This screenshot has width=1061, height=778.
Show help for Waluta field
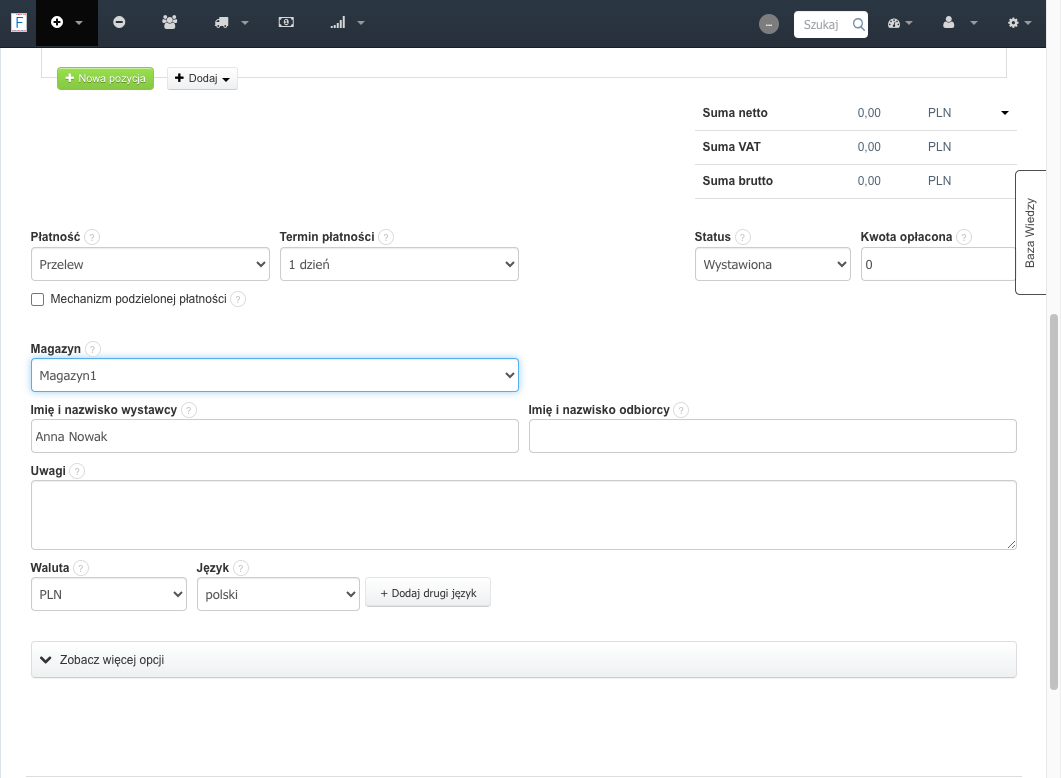(81, 568)
